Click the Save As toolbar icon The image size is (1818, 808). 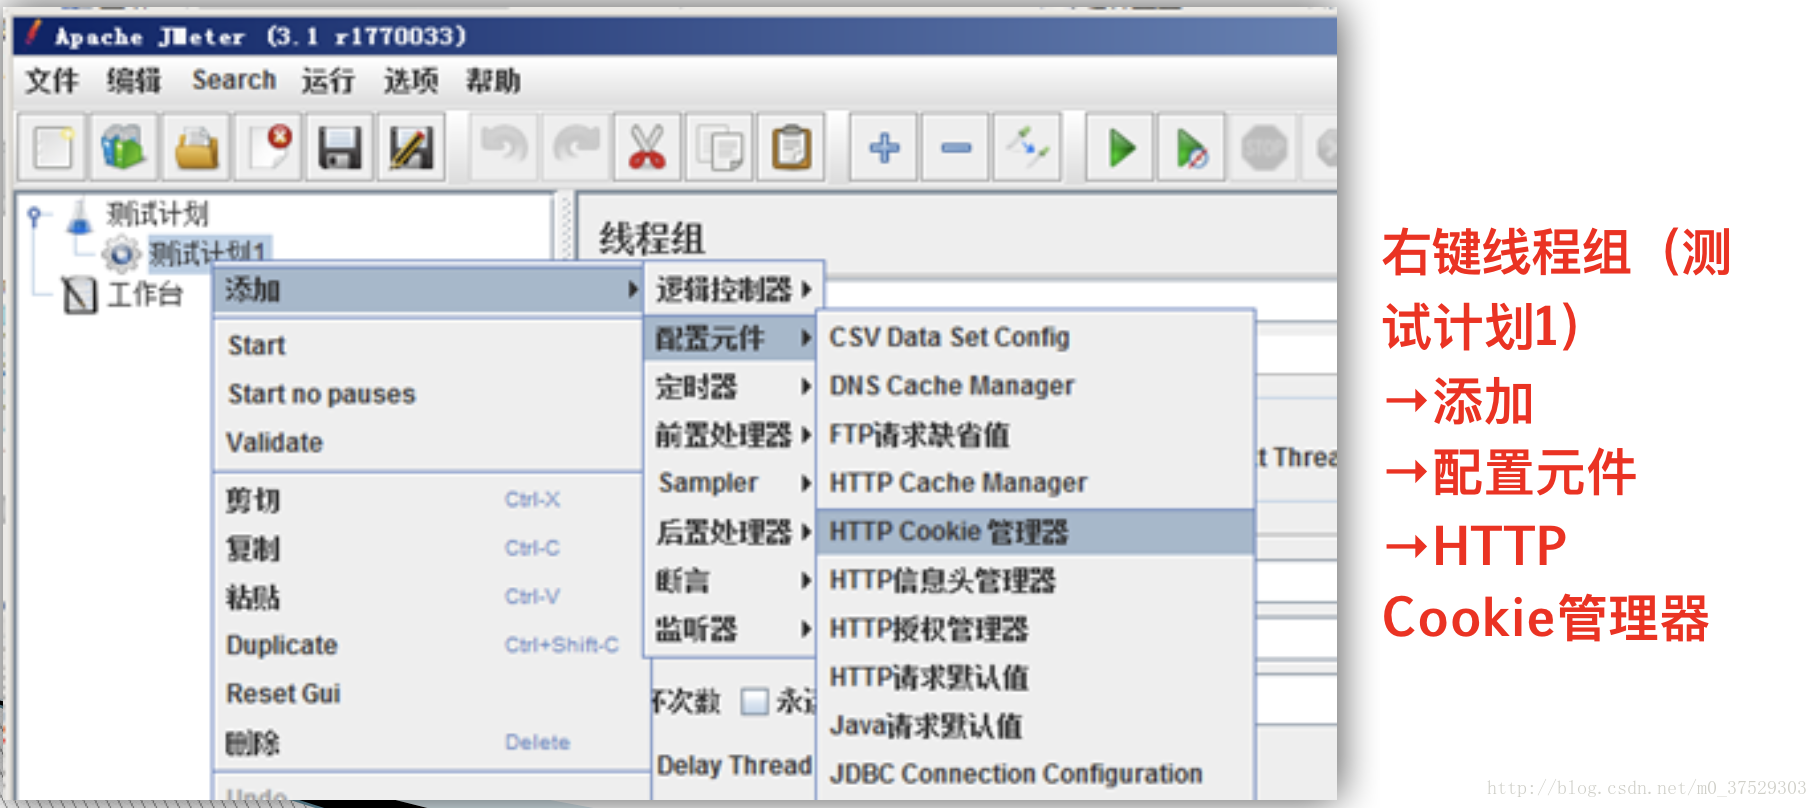pos(411,148)
